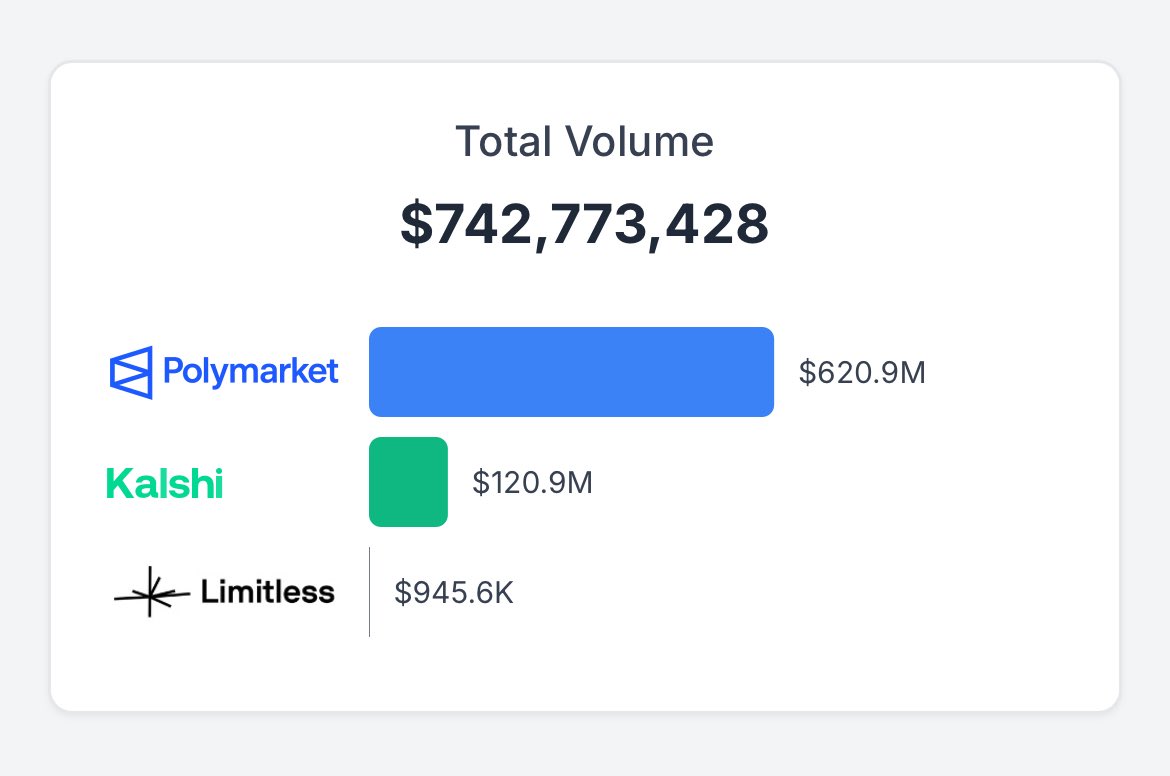Click the blue Polymarket volume bar
The image size is (1170, 776).
pyautogui.click(x=572, y=372)
